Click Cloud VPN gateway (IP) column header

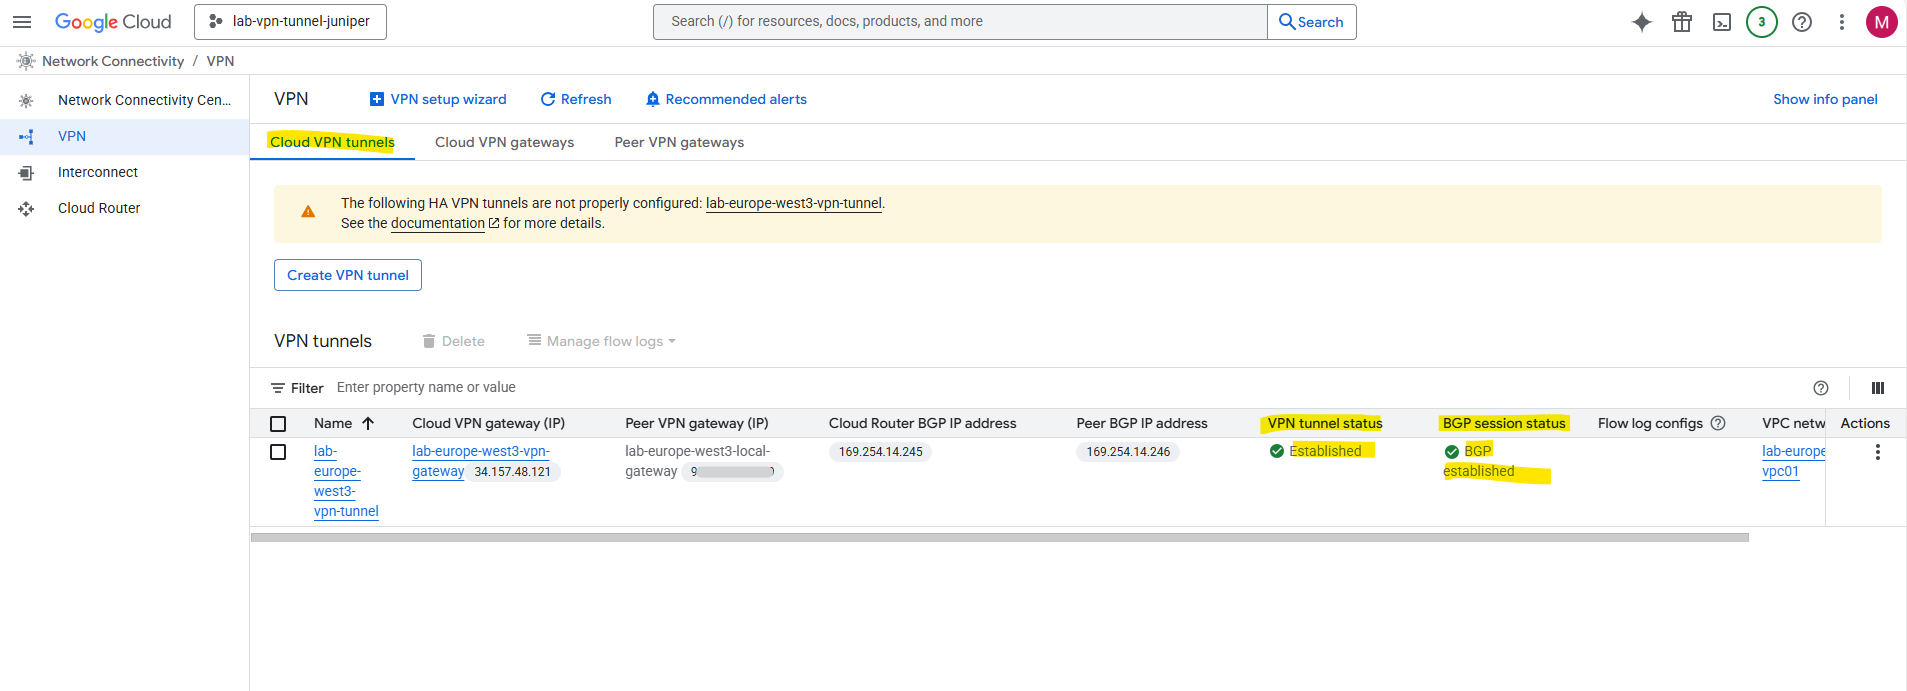click(x=489, y=423)
